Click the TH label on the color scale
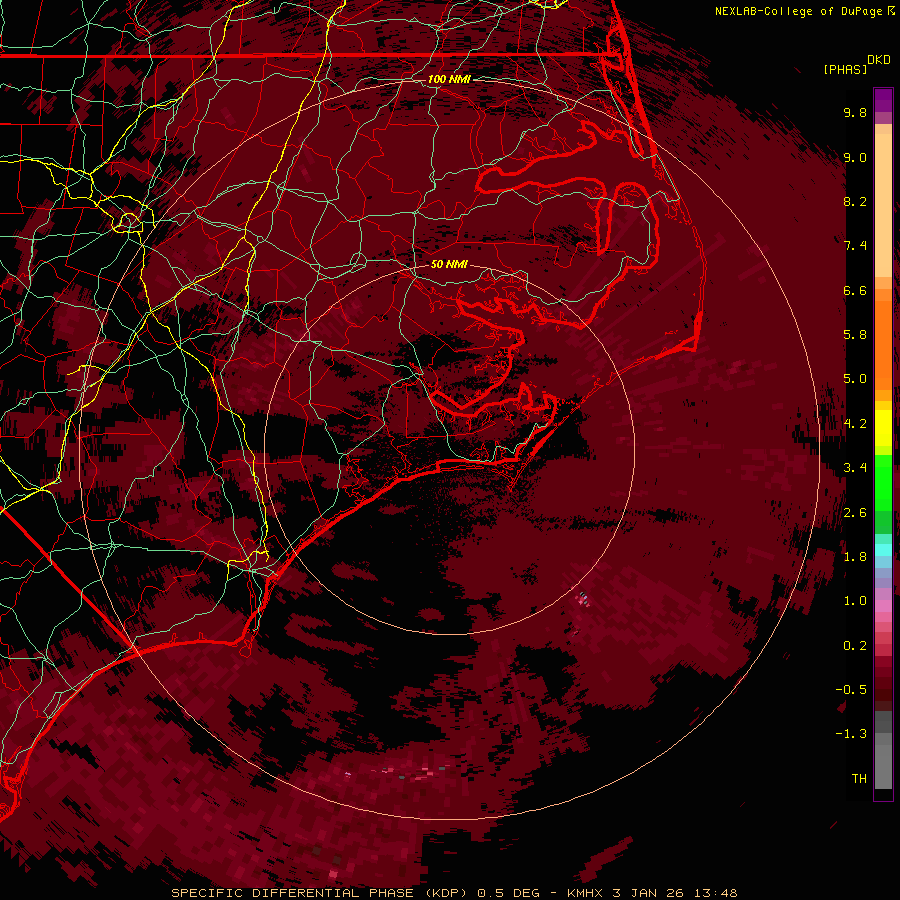Image resolution: width=900 pixels, height=900 pixels. tap(859, 779)
